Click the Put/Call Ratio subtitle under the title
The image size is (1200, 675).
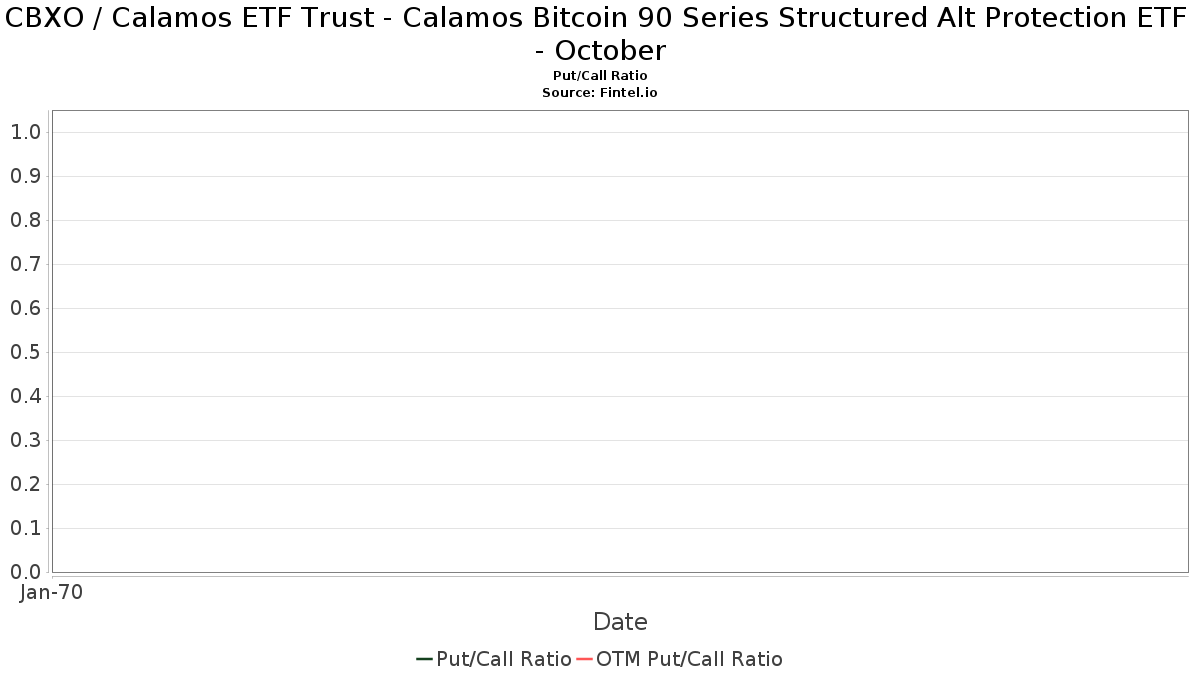click(600, 76)
